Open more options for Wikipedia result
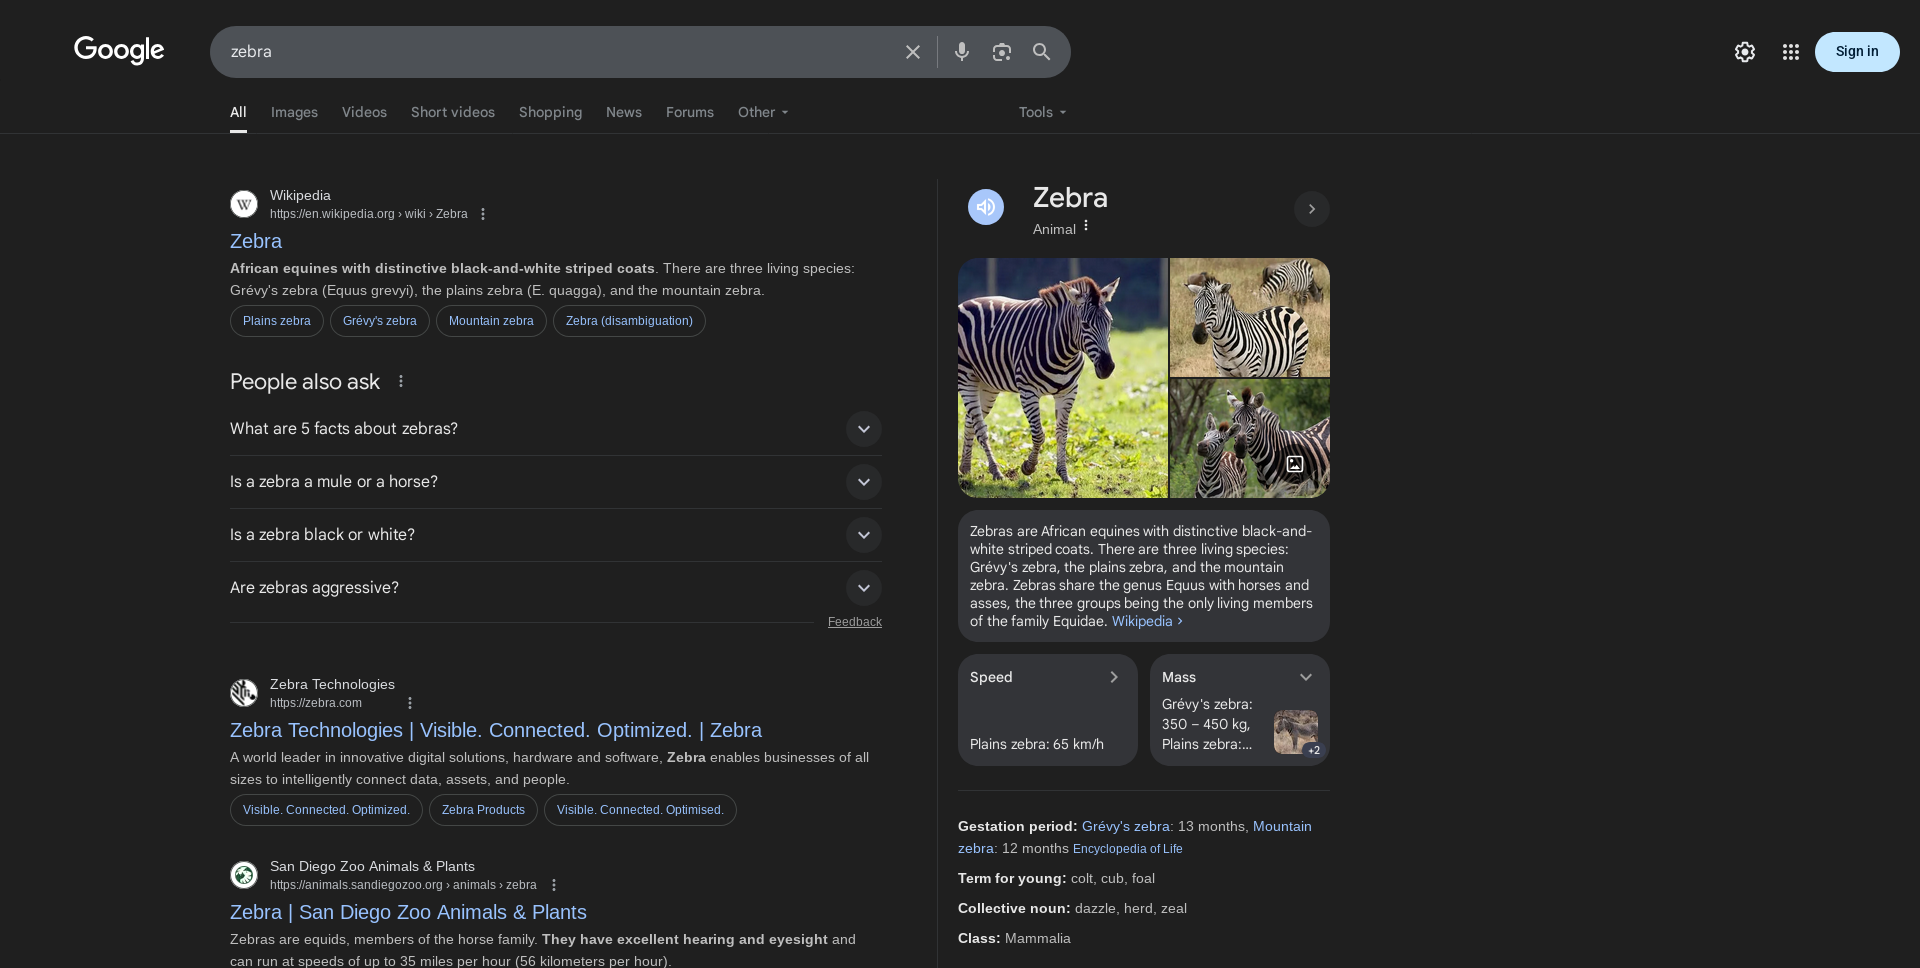 (x=483, y=214)
